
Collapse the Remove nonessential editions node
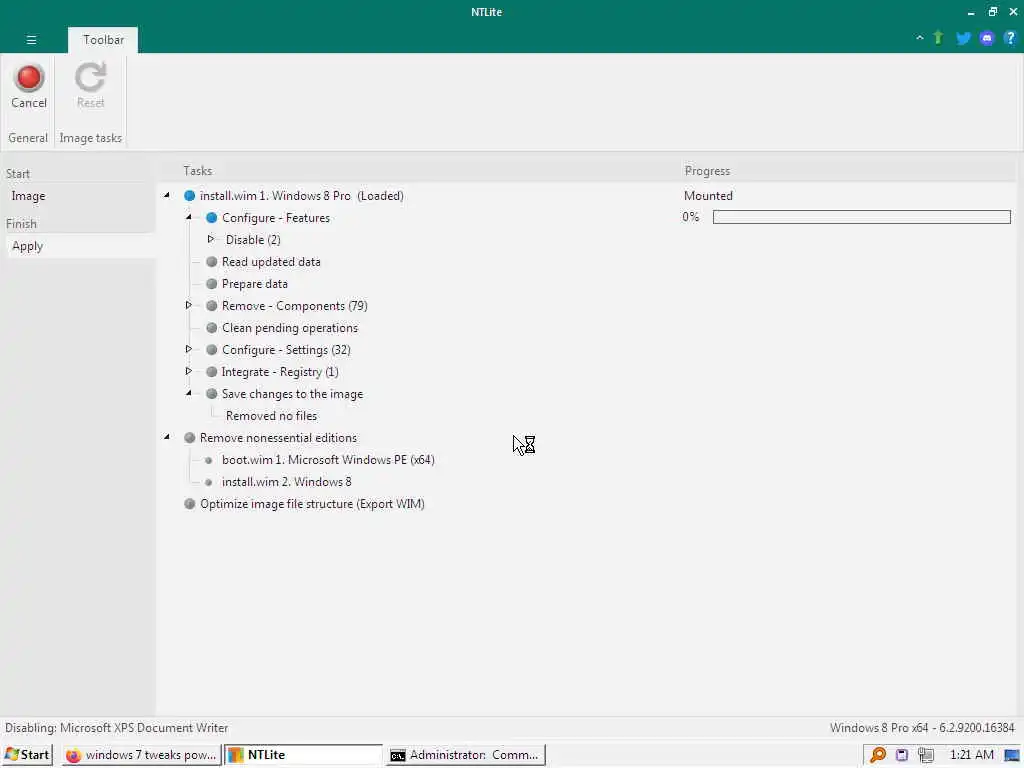point(167,437)
